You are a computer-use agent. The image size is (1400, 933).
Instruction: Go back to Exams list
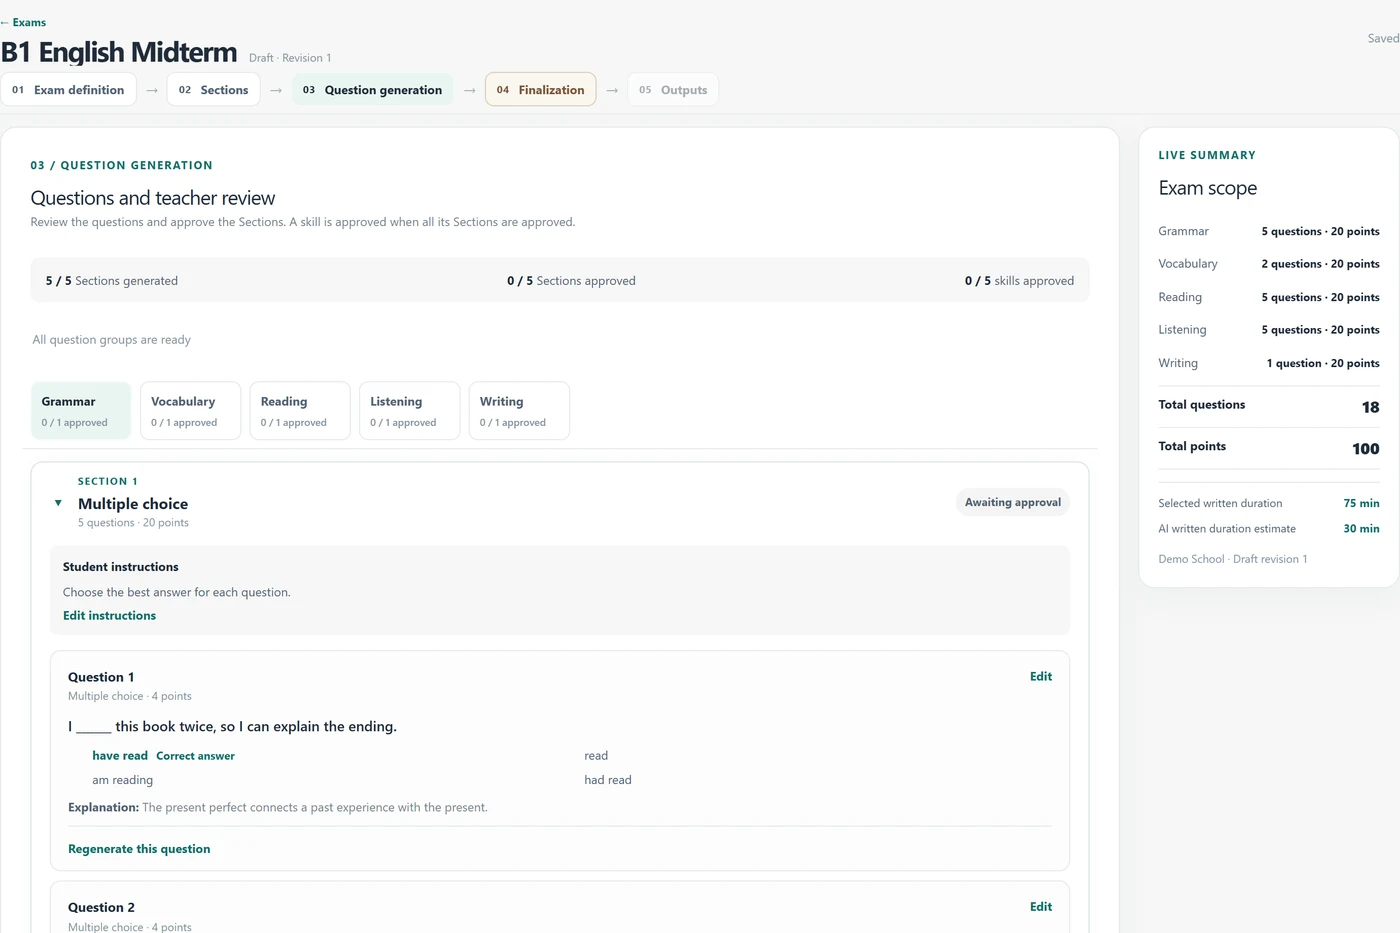(23, 22)
